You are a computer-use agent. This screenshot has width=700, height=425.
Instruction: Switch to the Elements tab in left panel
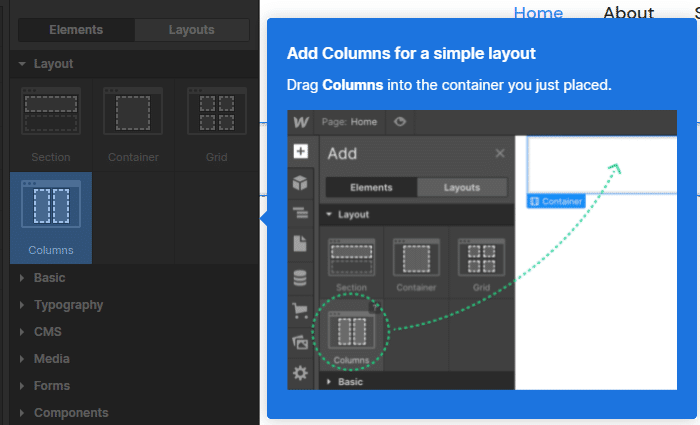pos(76,30)
